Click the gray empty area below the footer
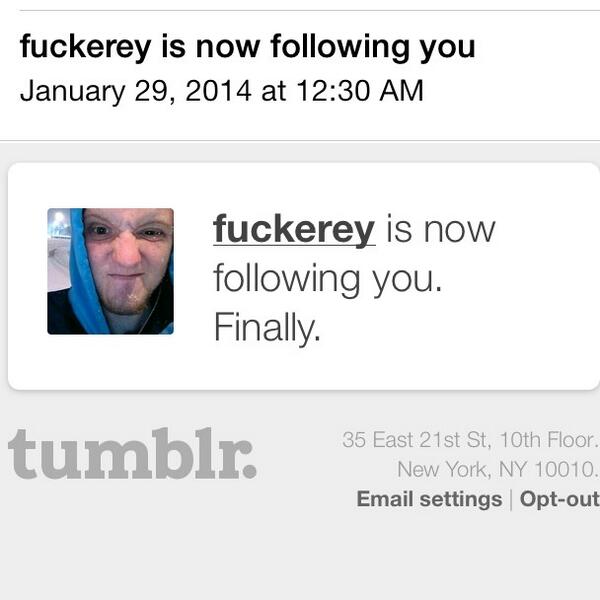This screenshot has width=600, height=600. point(300,557)
